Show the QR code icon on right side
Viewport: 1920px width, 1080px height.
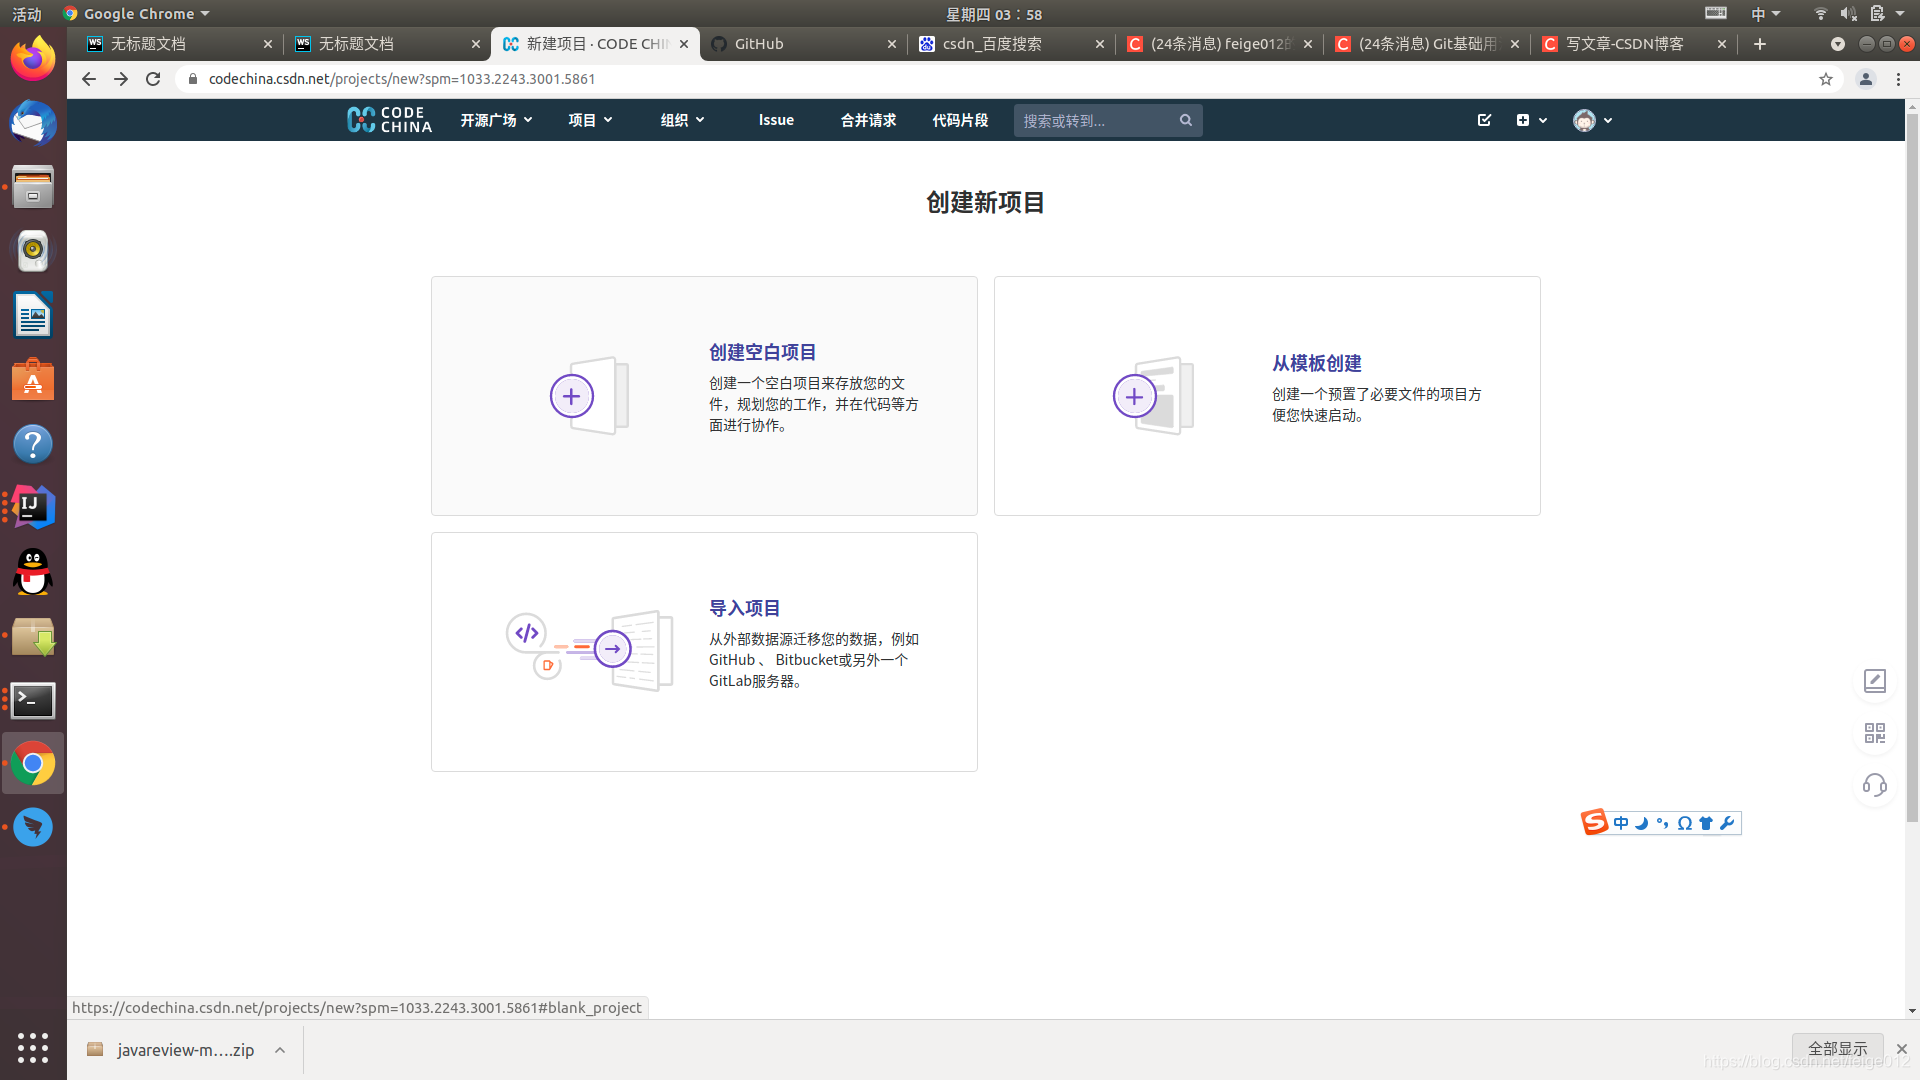click(x=1875, y=733)
